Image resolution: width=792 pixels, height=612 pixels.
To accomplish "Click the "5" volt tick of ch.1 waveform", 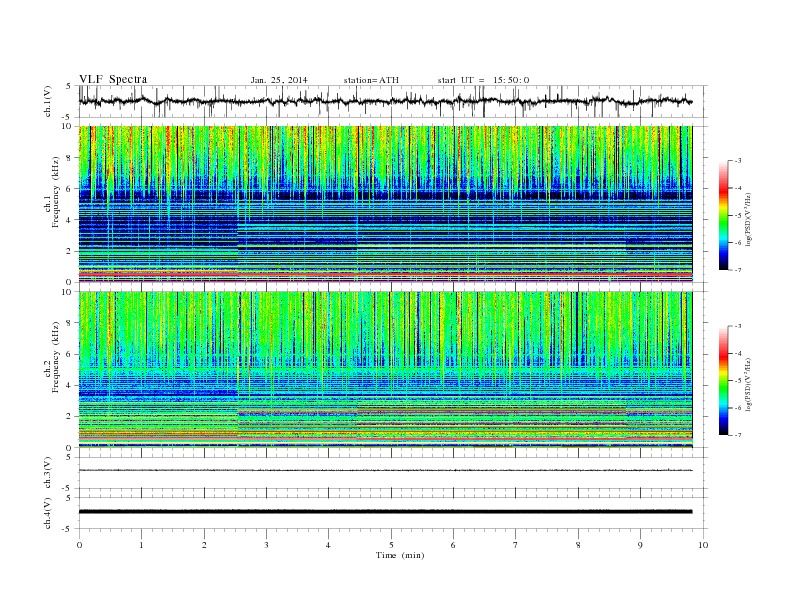I will (69, 86).
